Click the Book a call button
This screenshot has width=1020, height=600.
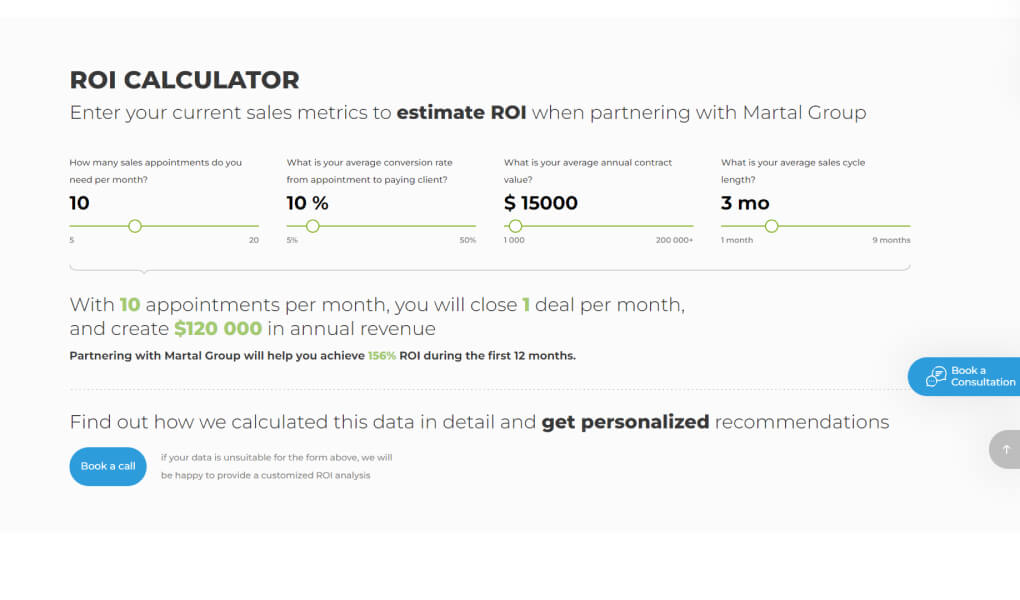click(x=108, y=466)
